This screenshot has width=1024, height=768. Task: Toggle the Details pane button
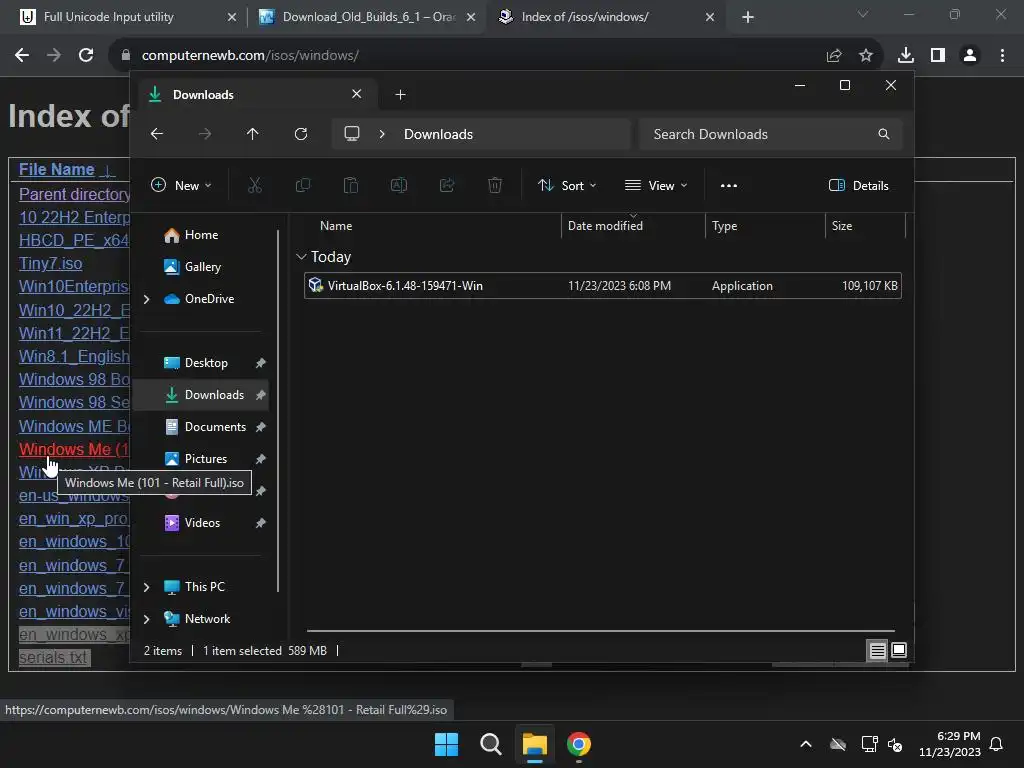tap(858, 185)
